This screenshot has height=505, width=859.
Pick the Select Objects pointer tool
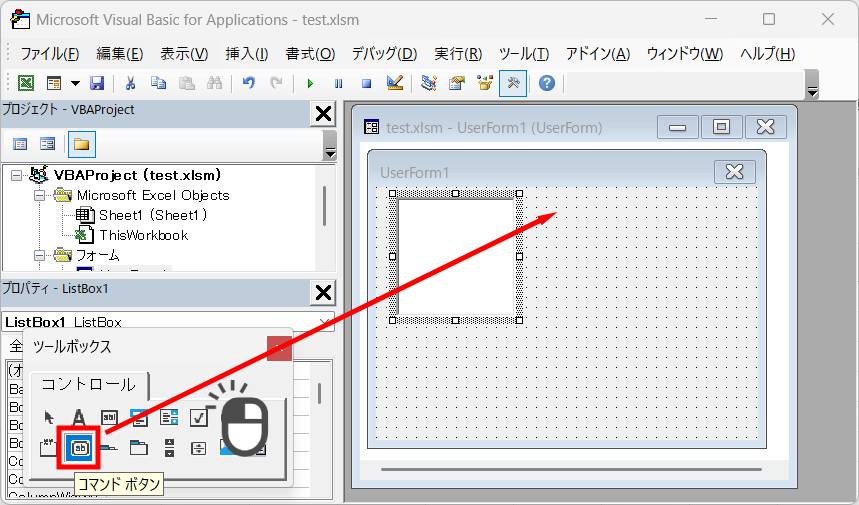(x=49, y=418)
